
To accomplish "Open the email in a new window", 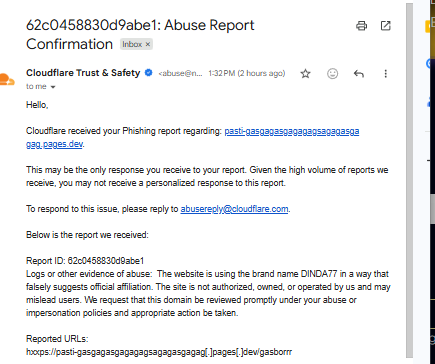I will pos(386,26).
